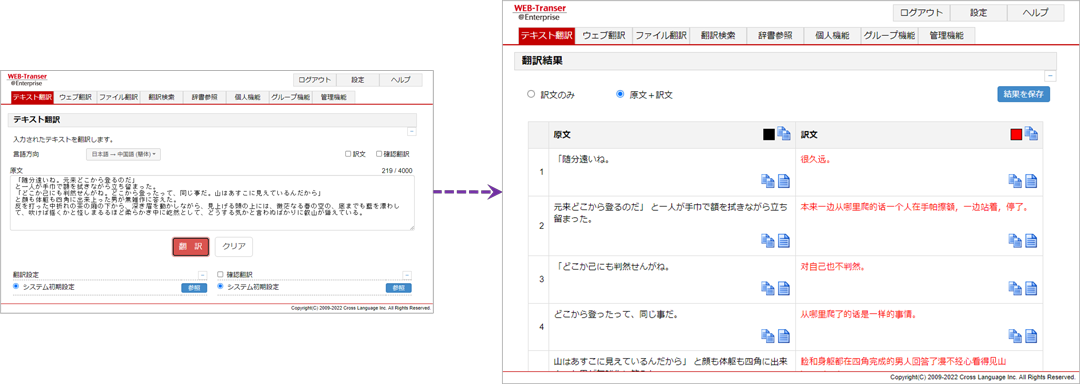Click copy icon for translation 很久远。
The image size is (1080, 384).
click(x=1015, y=181)
